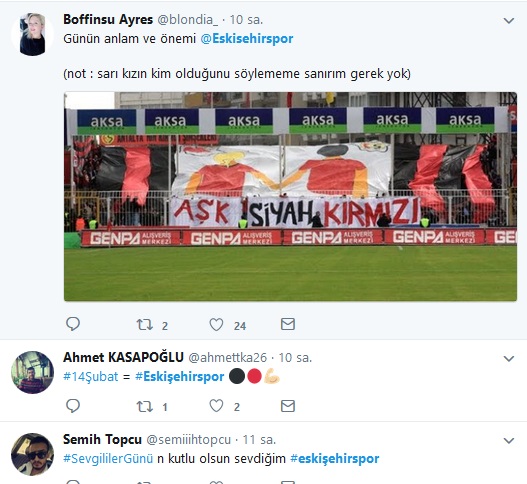Follow the #14Şubat hashtag link

[91, 376]
